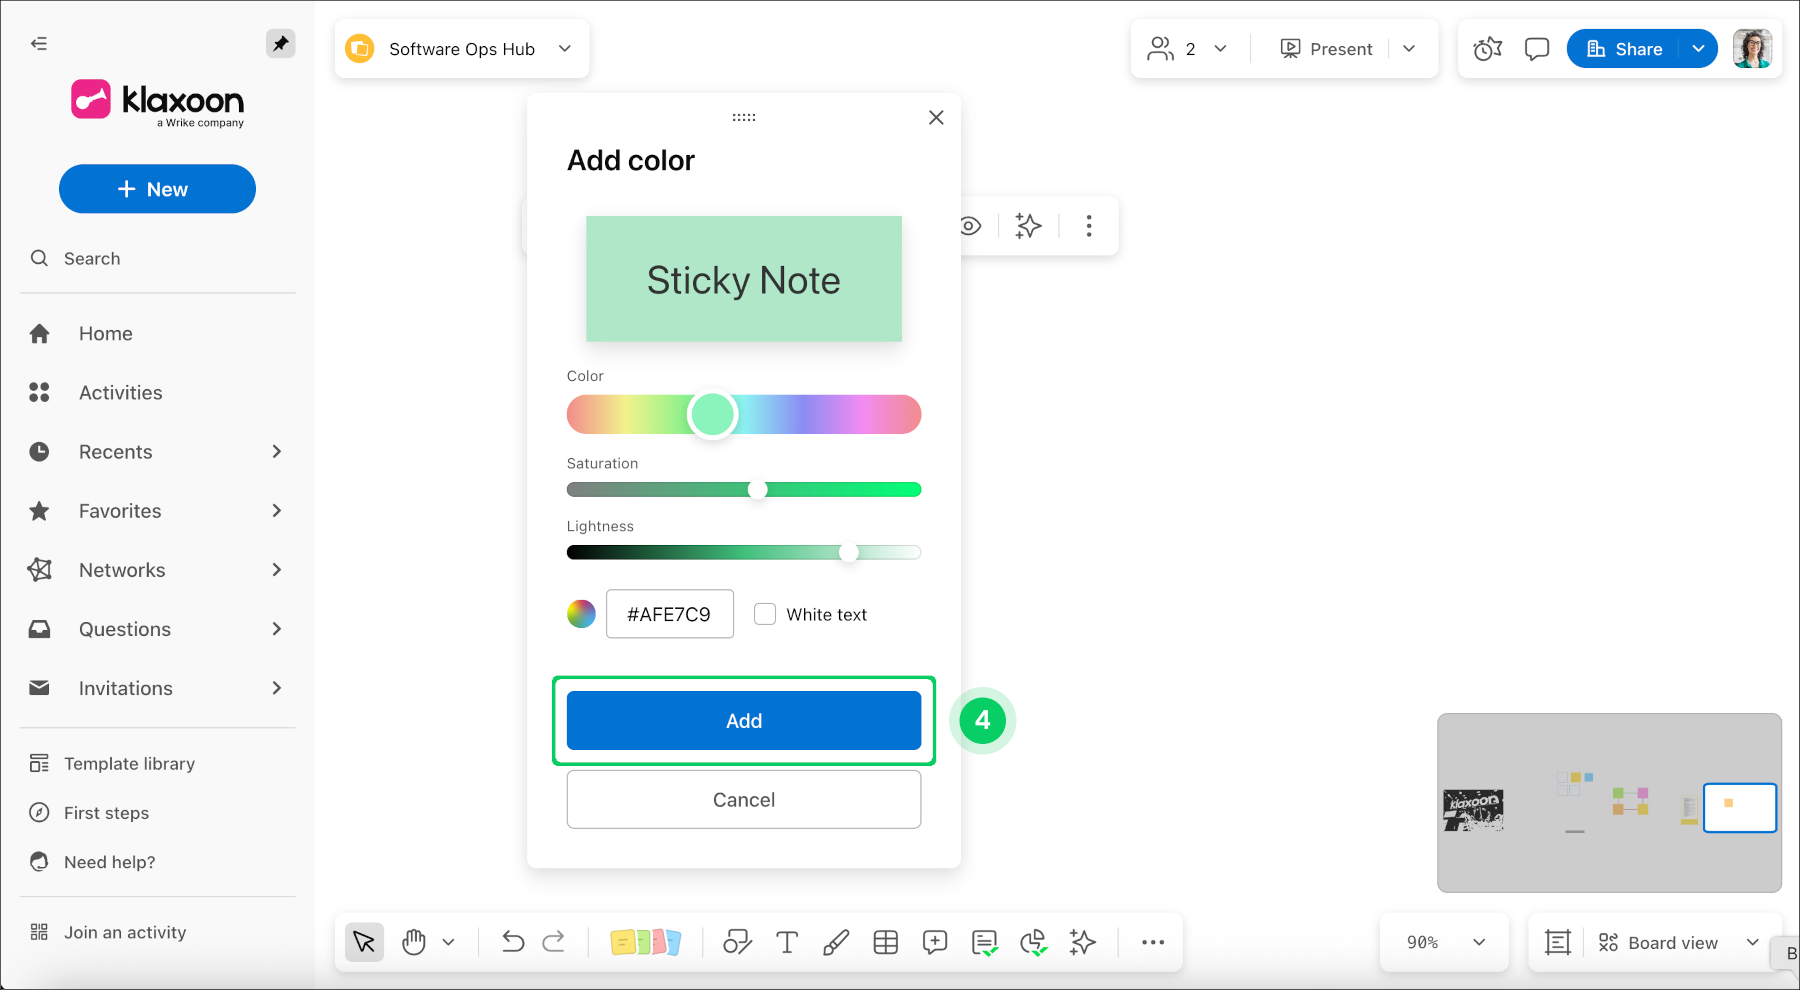
Task: Open the 90% zoom level dropdown
Action: click(x=1444, y=941)
